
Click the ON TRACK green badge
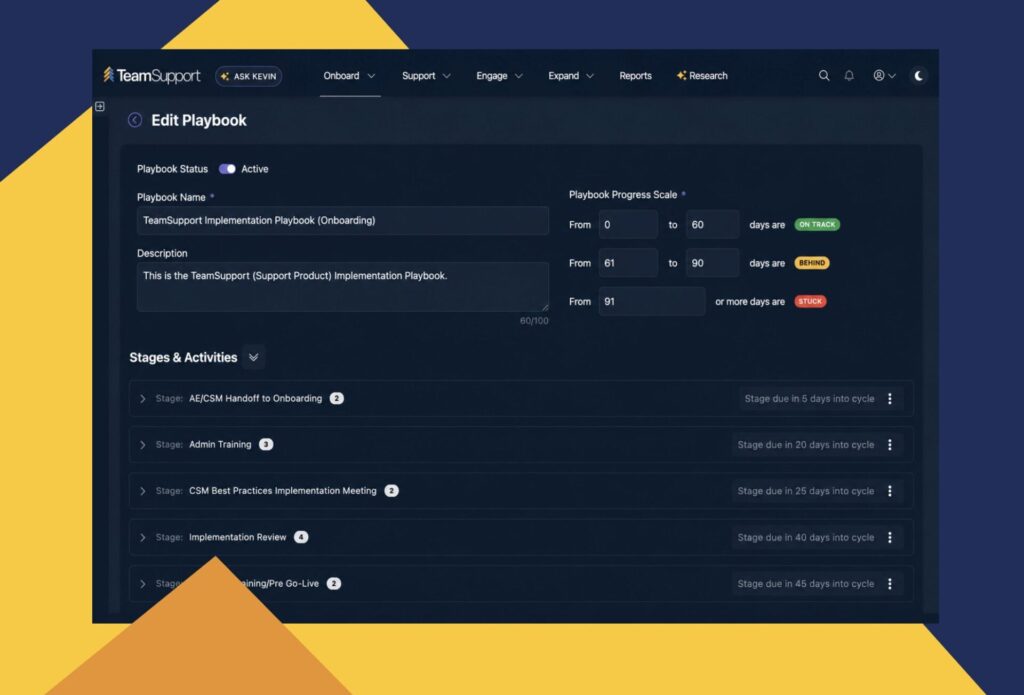(817, 225)
